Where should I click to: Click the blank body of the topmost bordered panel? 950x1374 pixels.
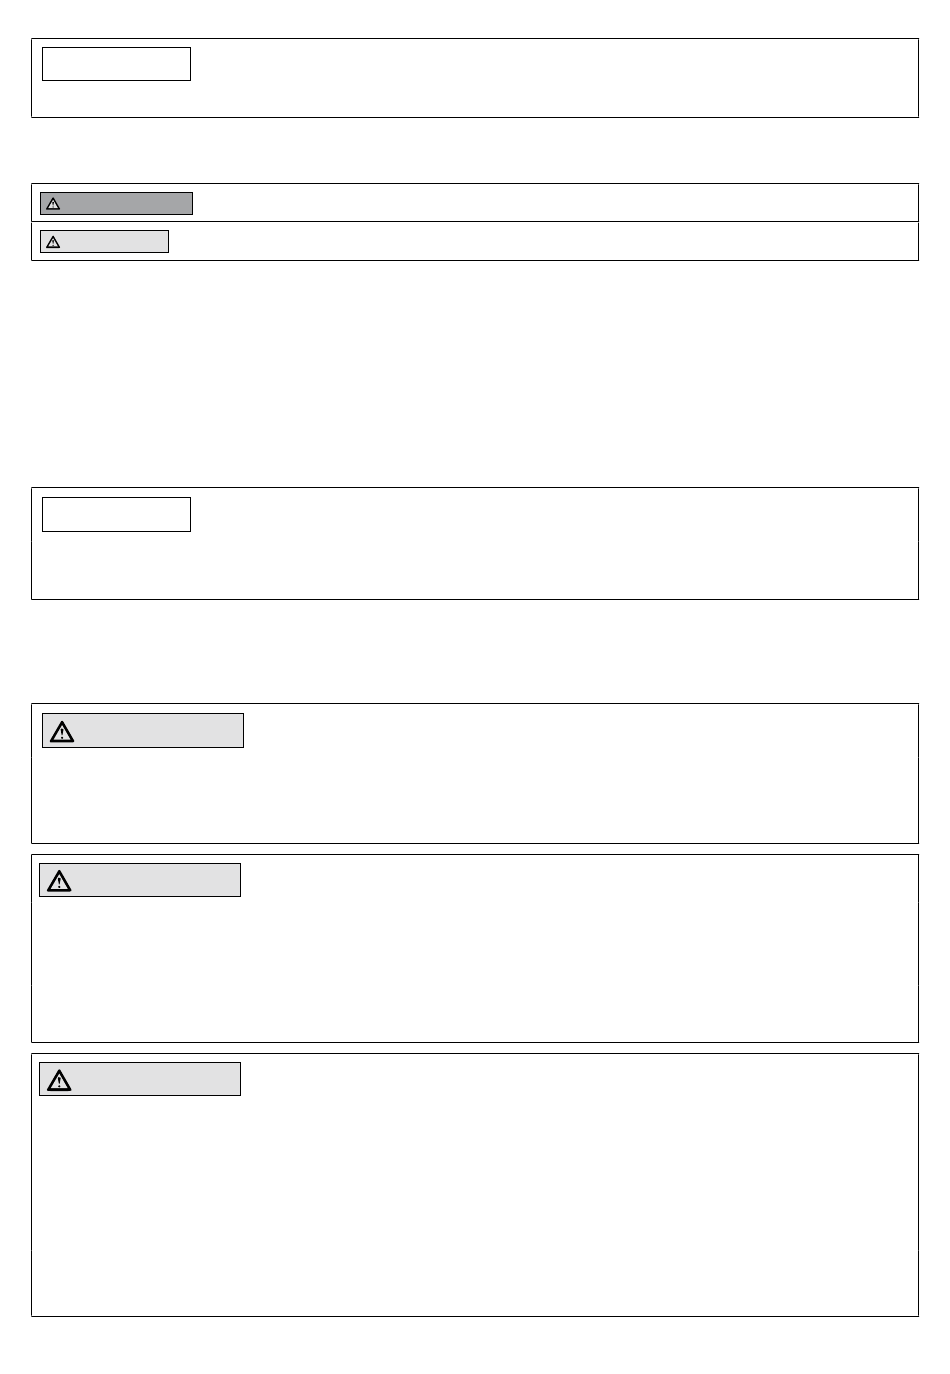550,78
